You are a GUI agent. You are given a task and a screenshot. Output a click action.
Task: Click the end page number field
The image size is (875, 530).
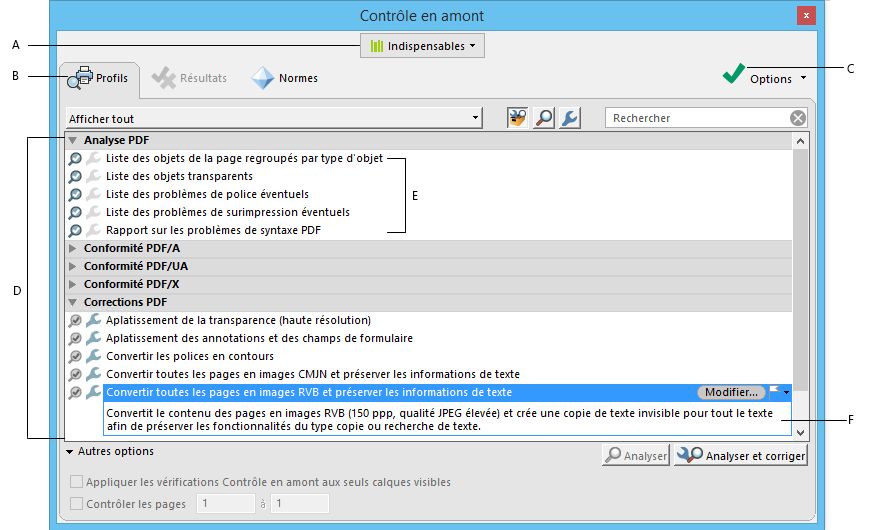pyautogui.click(x=300, y=503)
